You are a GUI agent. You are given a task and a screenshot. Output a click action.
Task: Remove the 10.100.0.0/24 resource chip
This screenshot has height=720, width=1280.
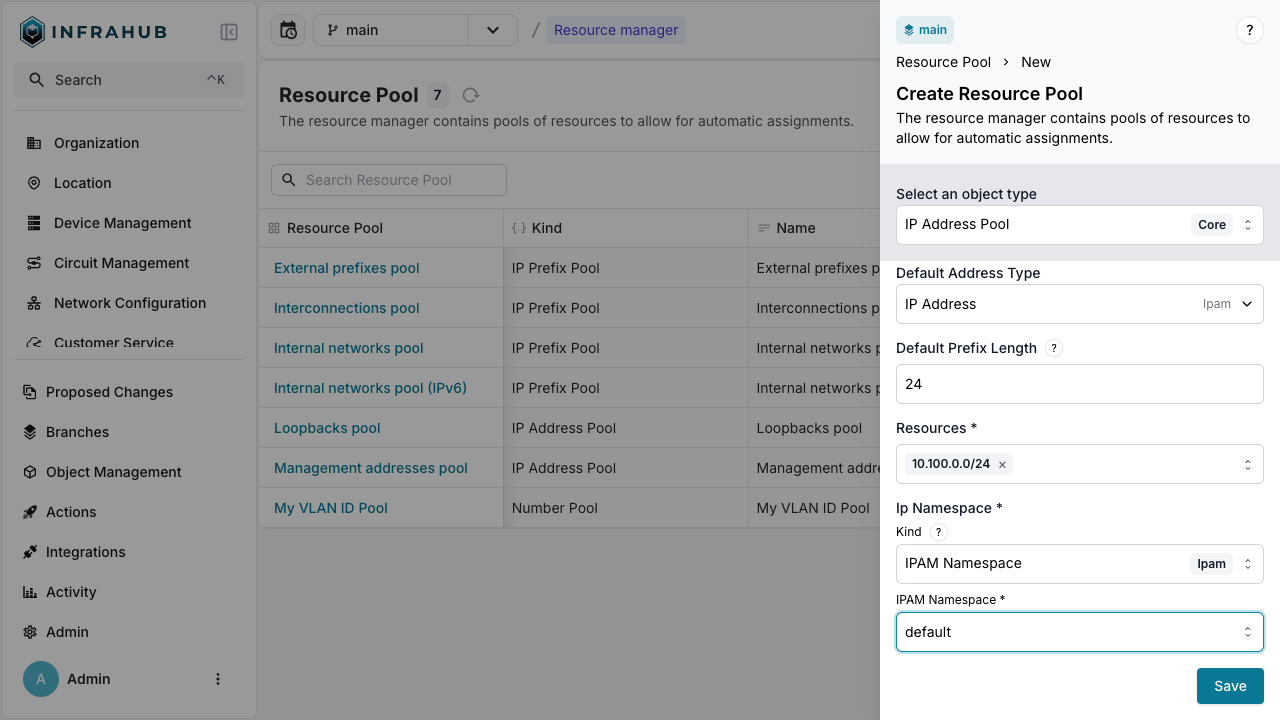point(1002,464)
